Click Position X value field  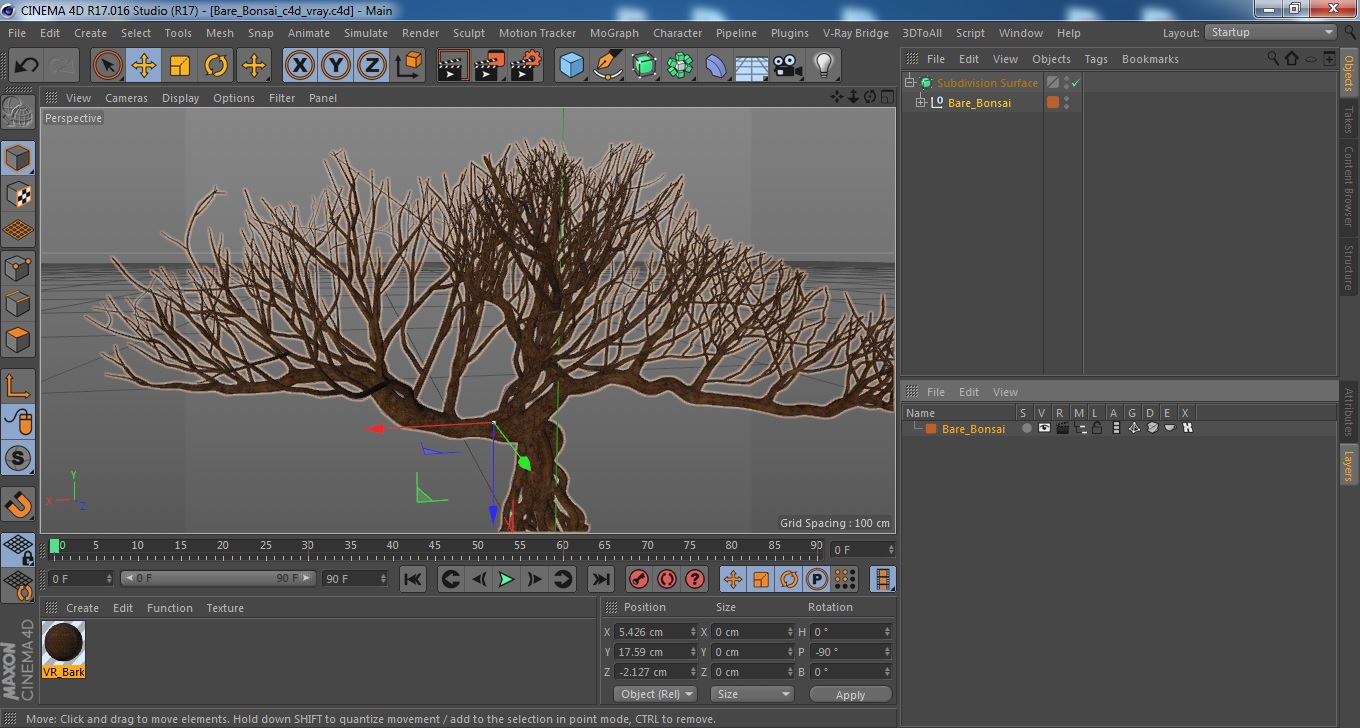(x=655, y=632)
